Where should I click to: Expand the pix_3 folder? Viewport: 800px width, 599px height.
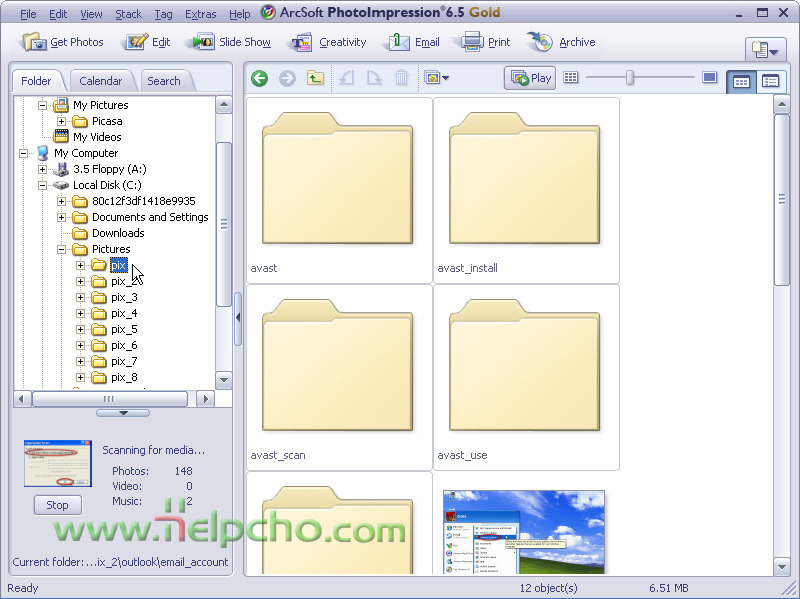pos(80,297)
